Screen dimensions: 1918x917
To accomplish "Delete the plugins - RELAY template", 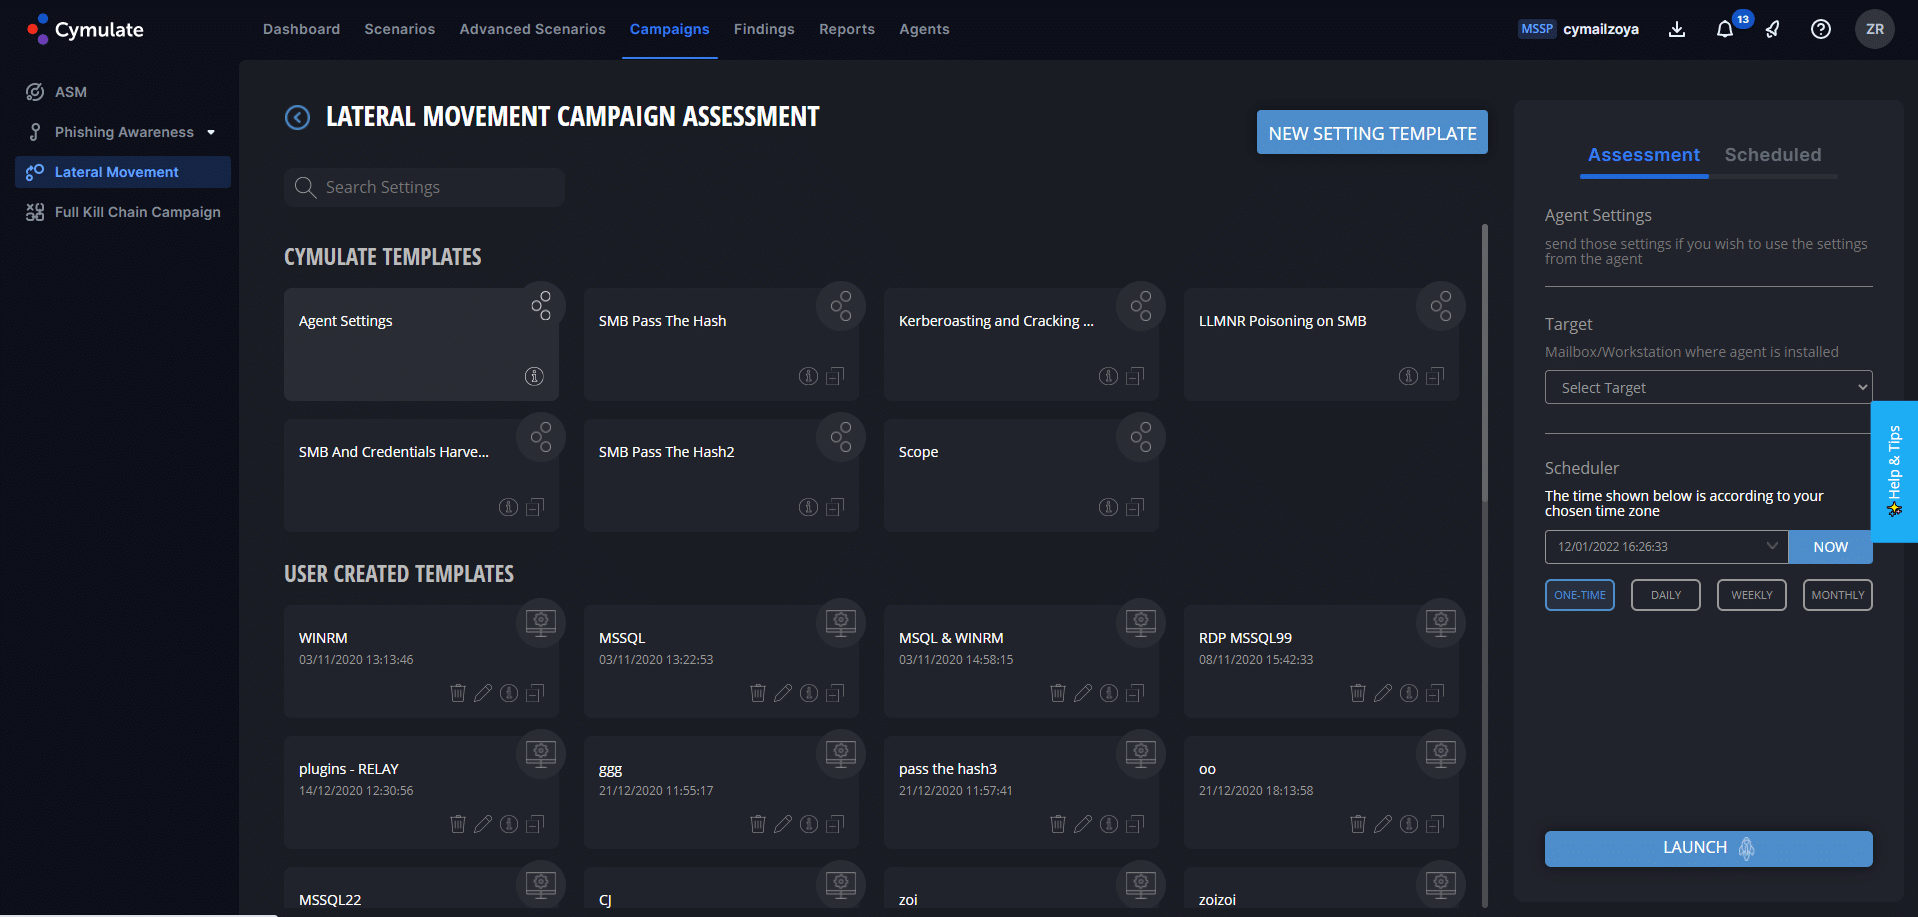I will pyautogui.click(x=458, y=824).
